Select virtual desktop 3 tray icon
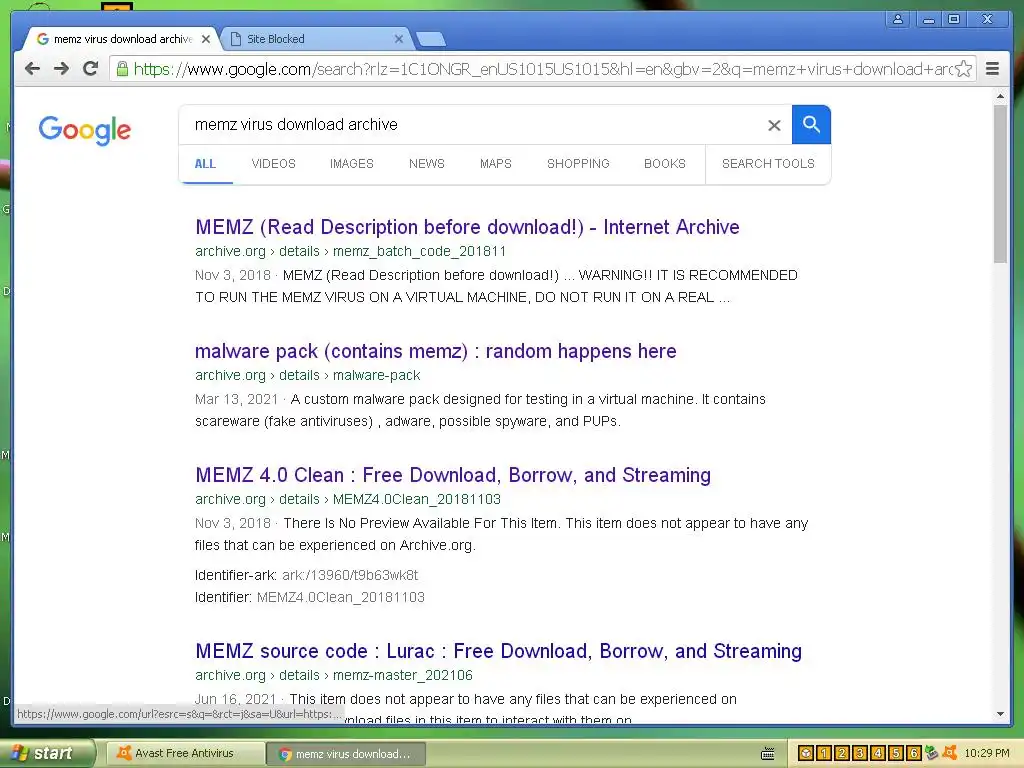The width and height of the screenshot is (1024, 768). [x=860, y=753]
